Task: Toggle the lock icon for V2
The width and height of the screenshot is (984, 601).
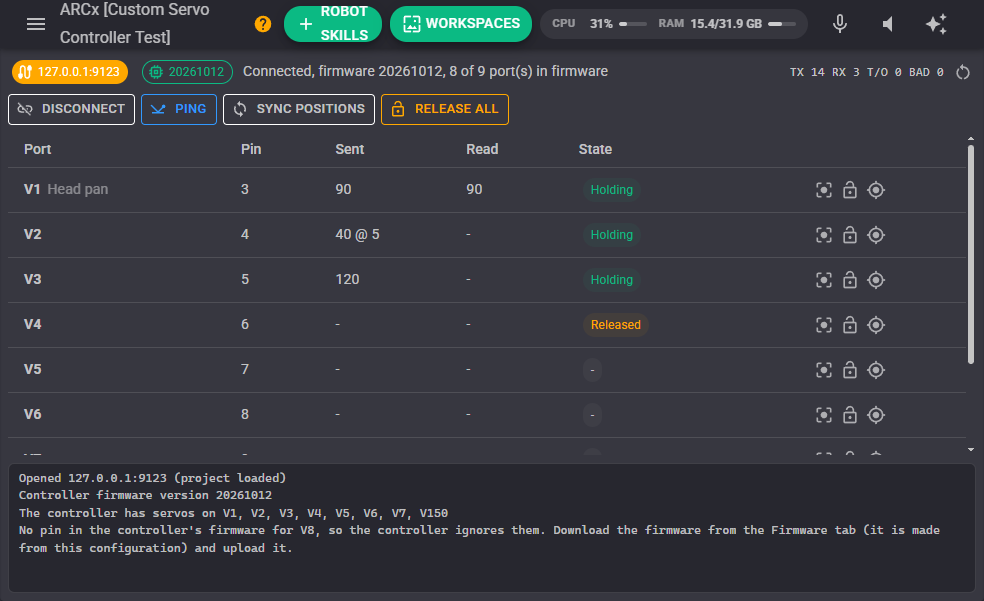Action: [x=850, y=235]
